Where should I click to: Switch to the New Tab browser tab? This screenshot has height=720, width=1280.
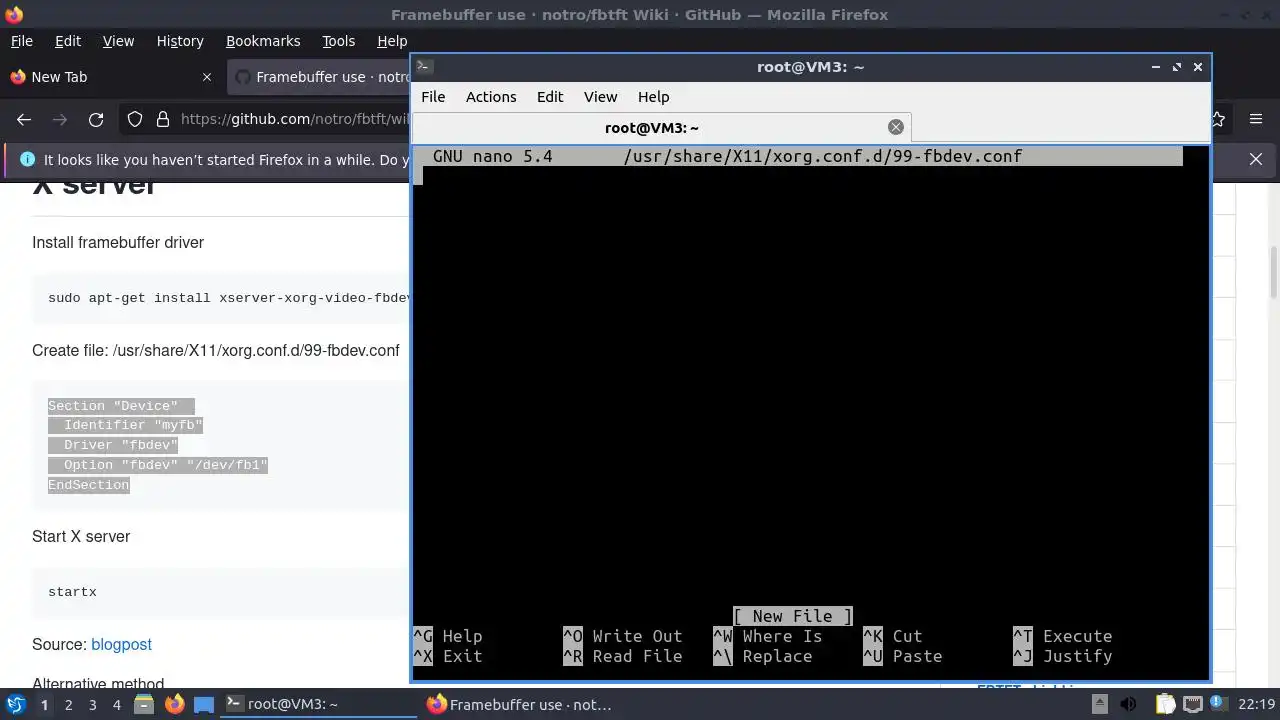110,77
